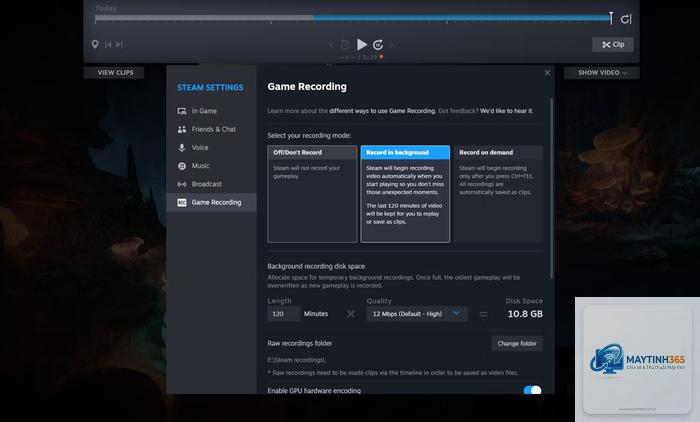Jump to previous marker on timeline
This screenshot has height=422, width=700.
coord(108,44)
